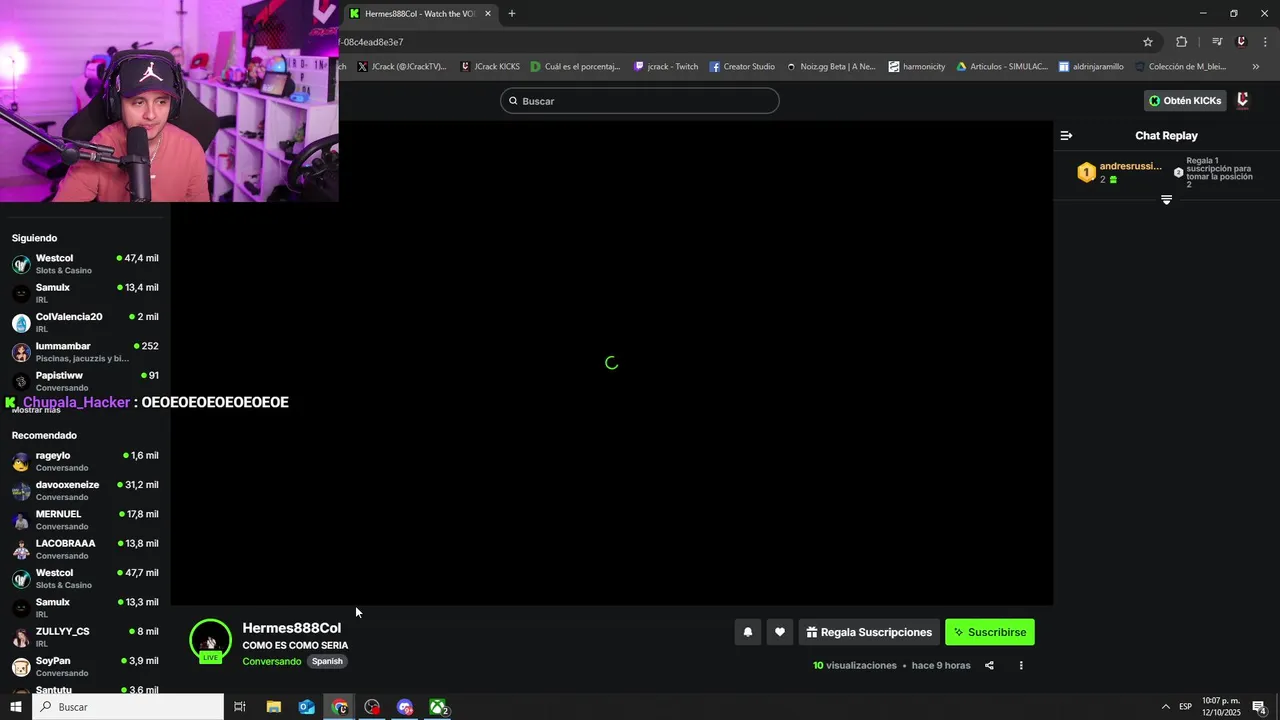
Task: Open Outlook from taskbar
Action: (306, 707)
